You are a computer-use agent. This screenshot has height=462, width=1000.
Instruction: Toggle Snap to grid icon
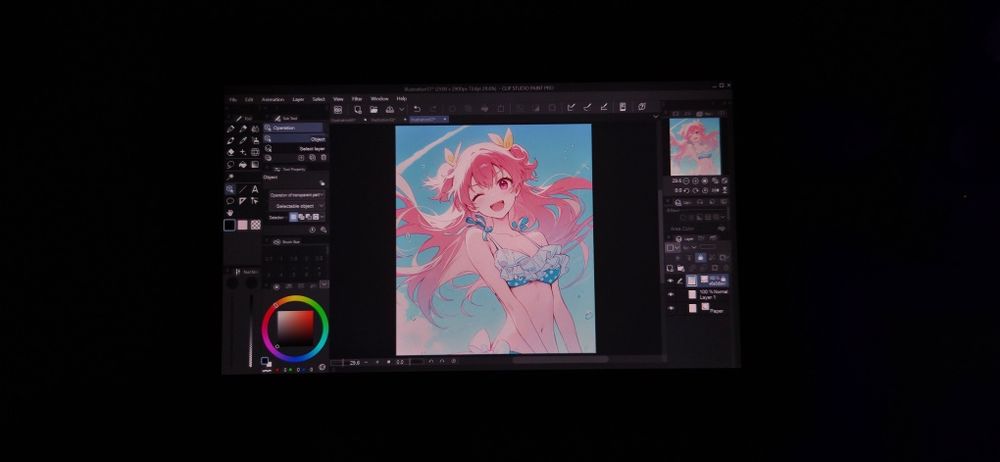click(603, 108)
